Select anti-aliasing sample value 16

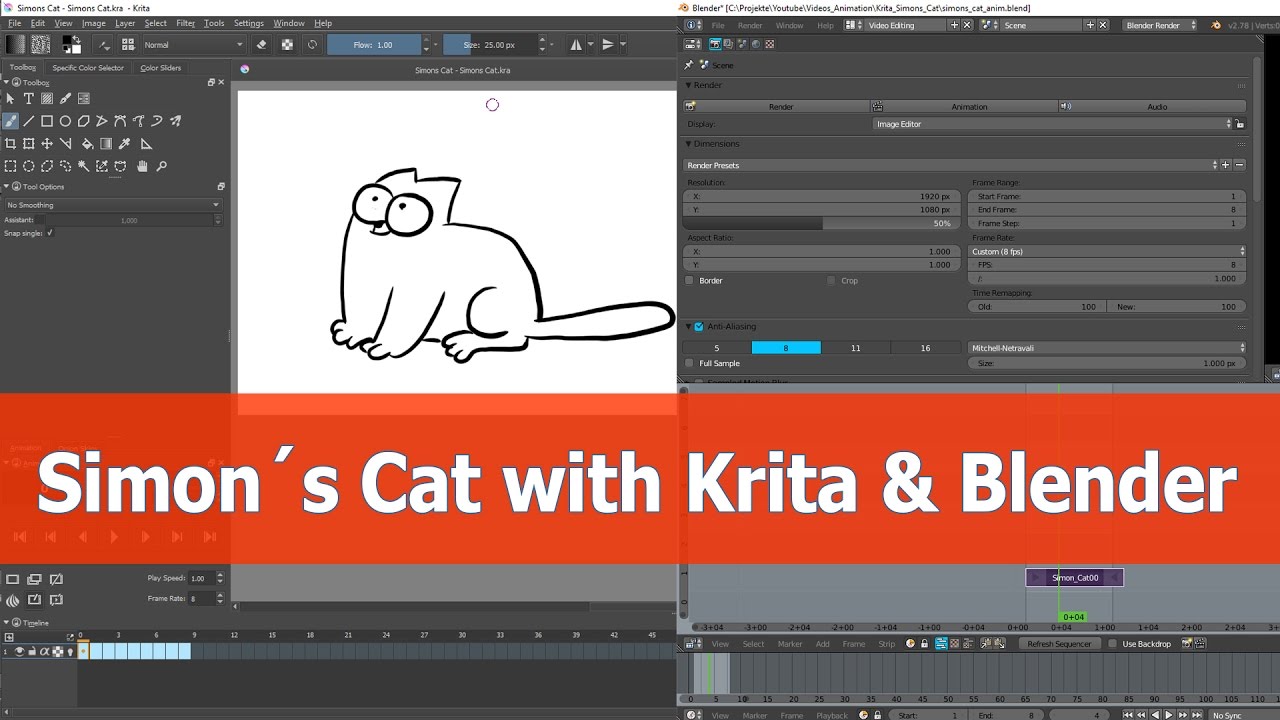[x=925, y=348]
